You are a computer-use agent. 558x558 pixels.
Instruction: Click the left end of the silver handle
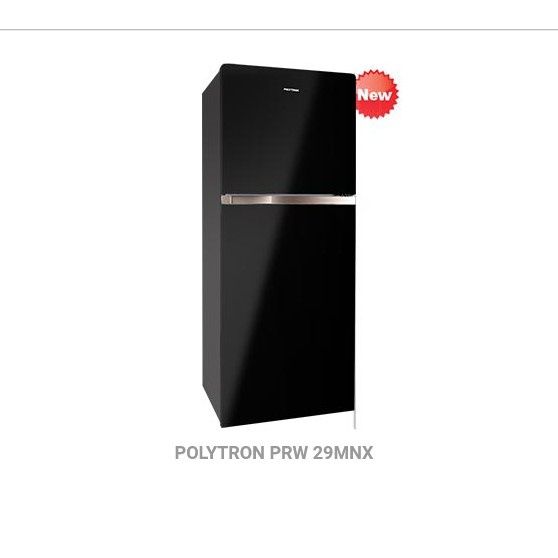[226, 200]
